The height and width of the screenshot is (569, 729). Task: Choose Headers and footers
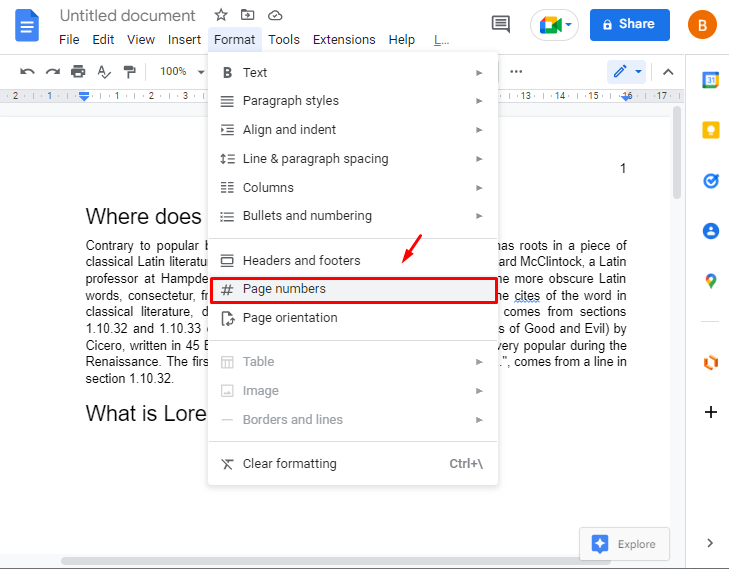tap(353, 261)
